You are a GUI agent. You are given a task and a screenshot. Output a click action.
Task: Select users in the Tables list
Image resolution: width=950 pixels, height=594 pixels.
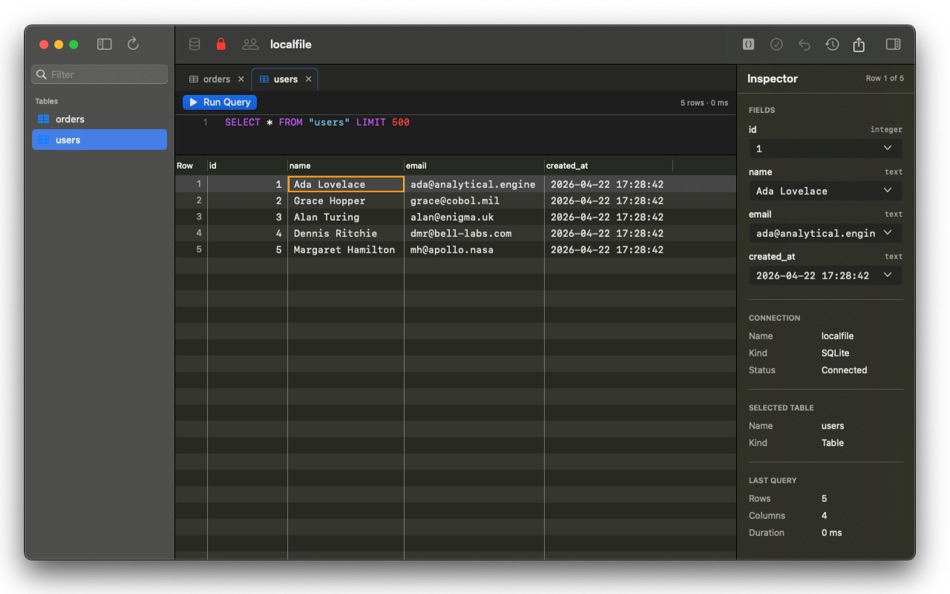pos(99,140)
